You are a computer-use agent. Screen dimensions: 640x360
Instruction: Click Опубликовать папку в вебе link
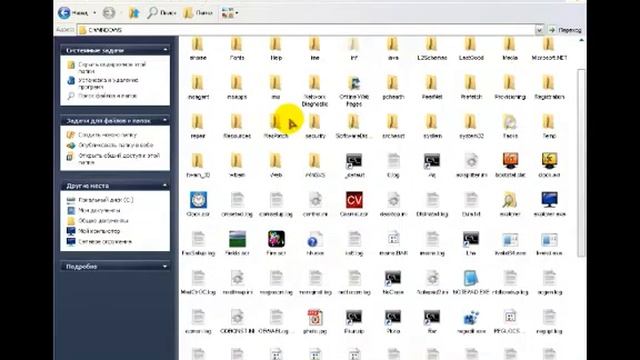coord(116,145)
